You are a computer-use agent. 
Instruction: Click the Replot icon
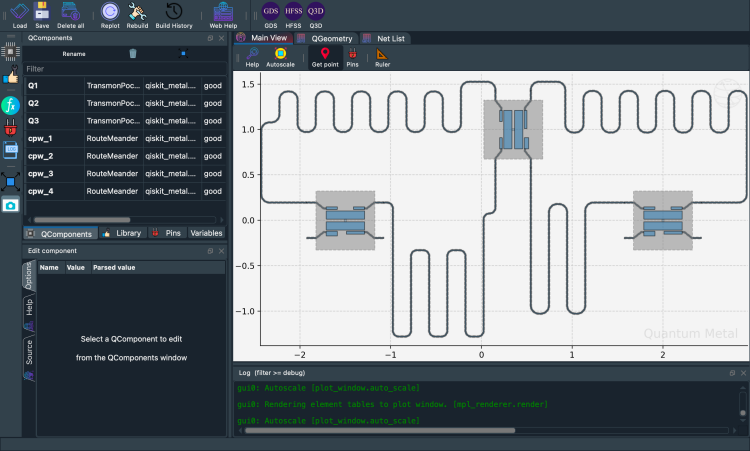[x=110, y=15]
